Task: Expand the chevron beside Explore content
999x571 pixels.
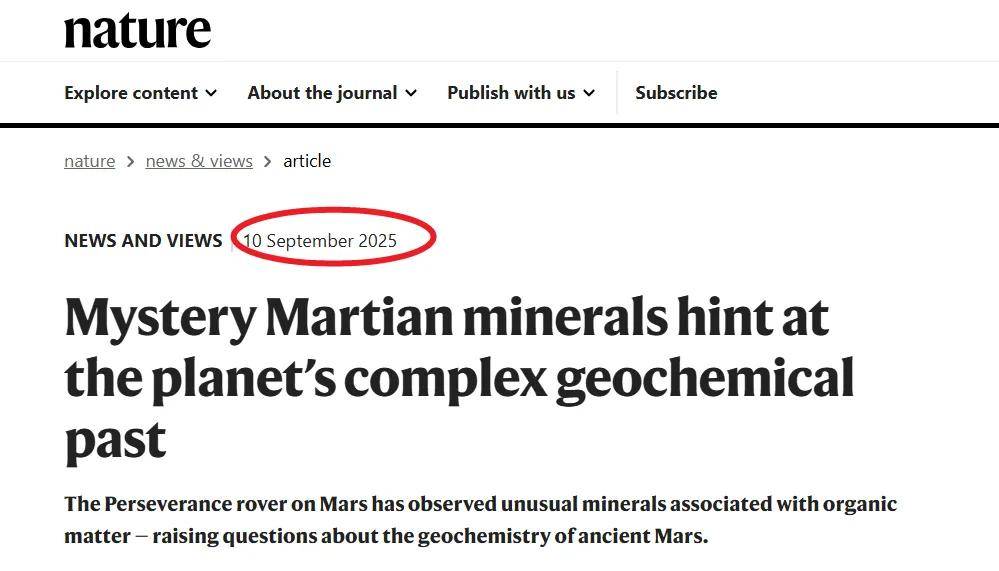Action: [x=211, y=93]
